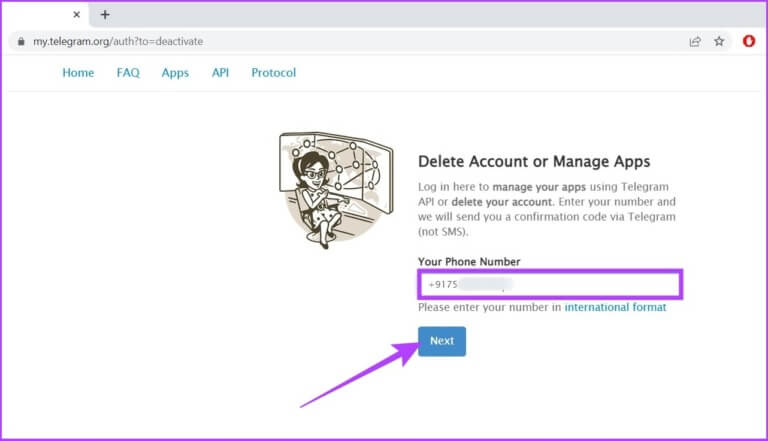Close the current browser tab

(x=76, y=15)
